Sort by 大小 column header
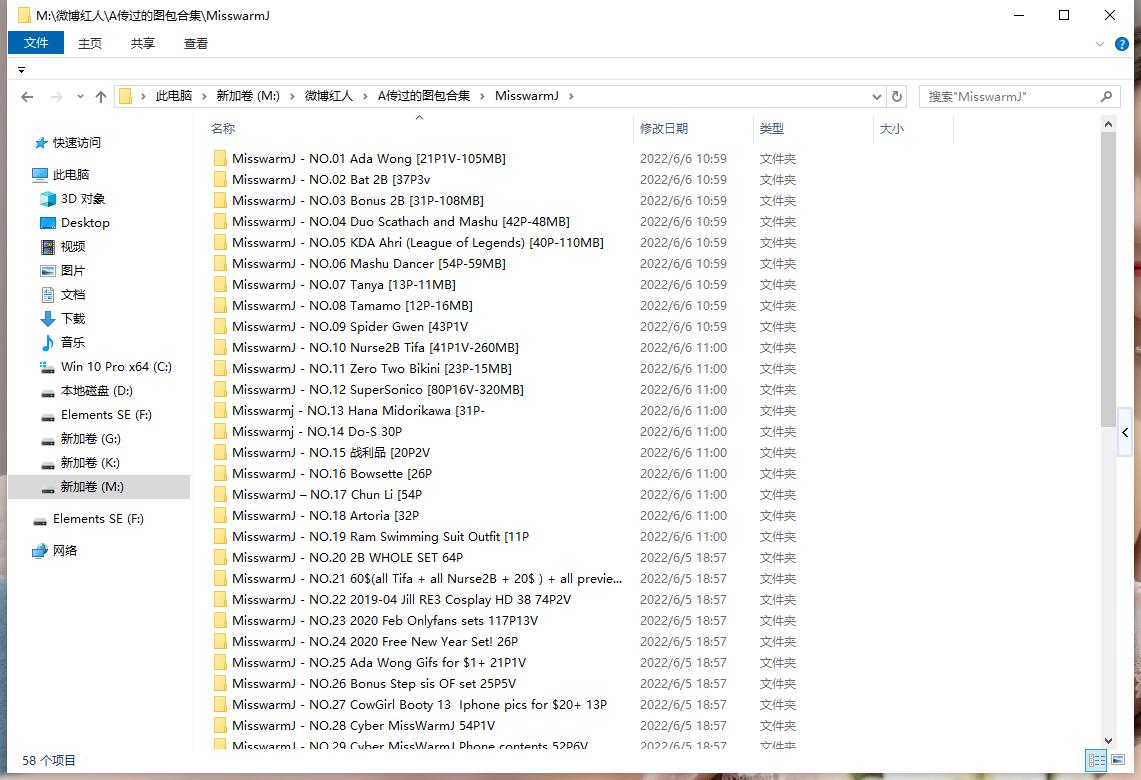Screen dimensions: 1141x780 891,128
